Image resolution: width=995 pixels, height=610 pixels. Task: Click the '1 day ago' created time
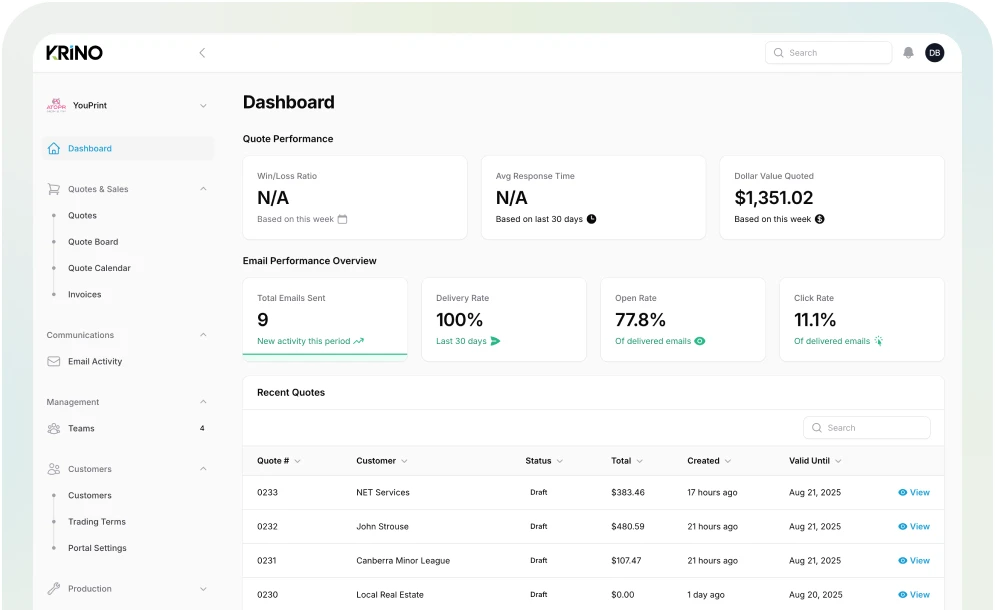(706, 595)
